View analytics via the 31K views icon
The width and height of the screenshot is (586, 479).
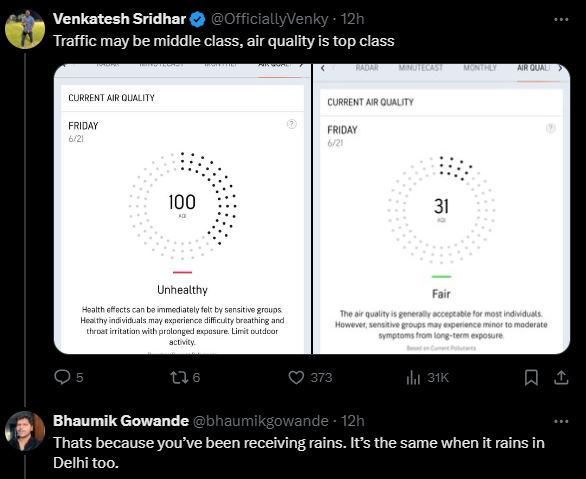[x=413, y=377]
